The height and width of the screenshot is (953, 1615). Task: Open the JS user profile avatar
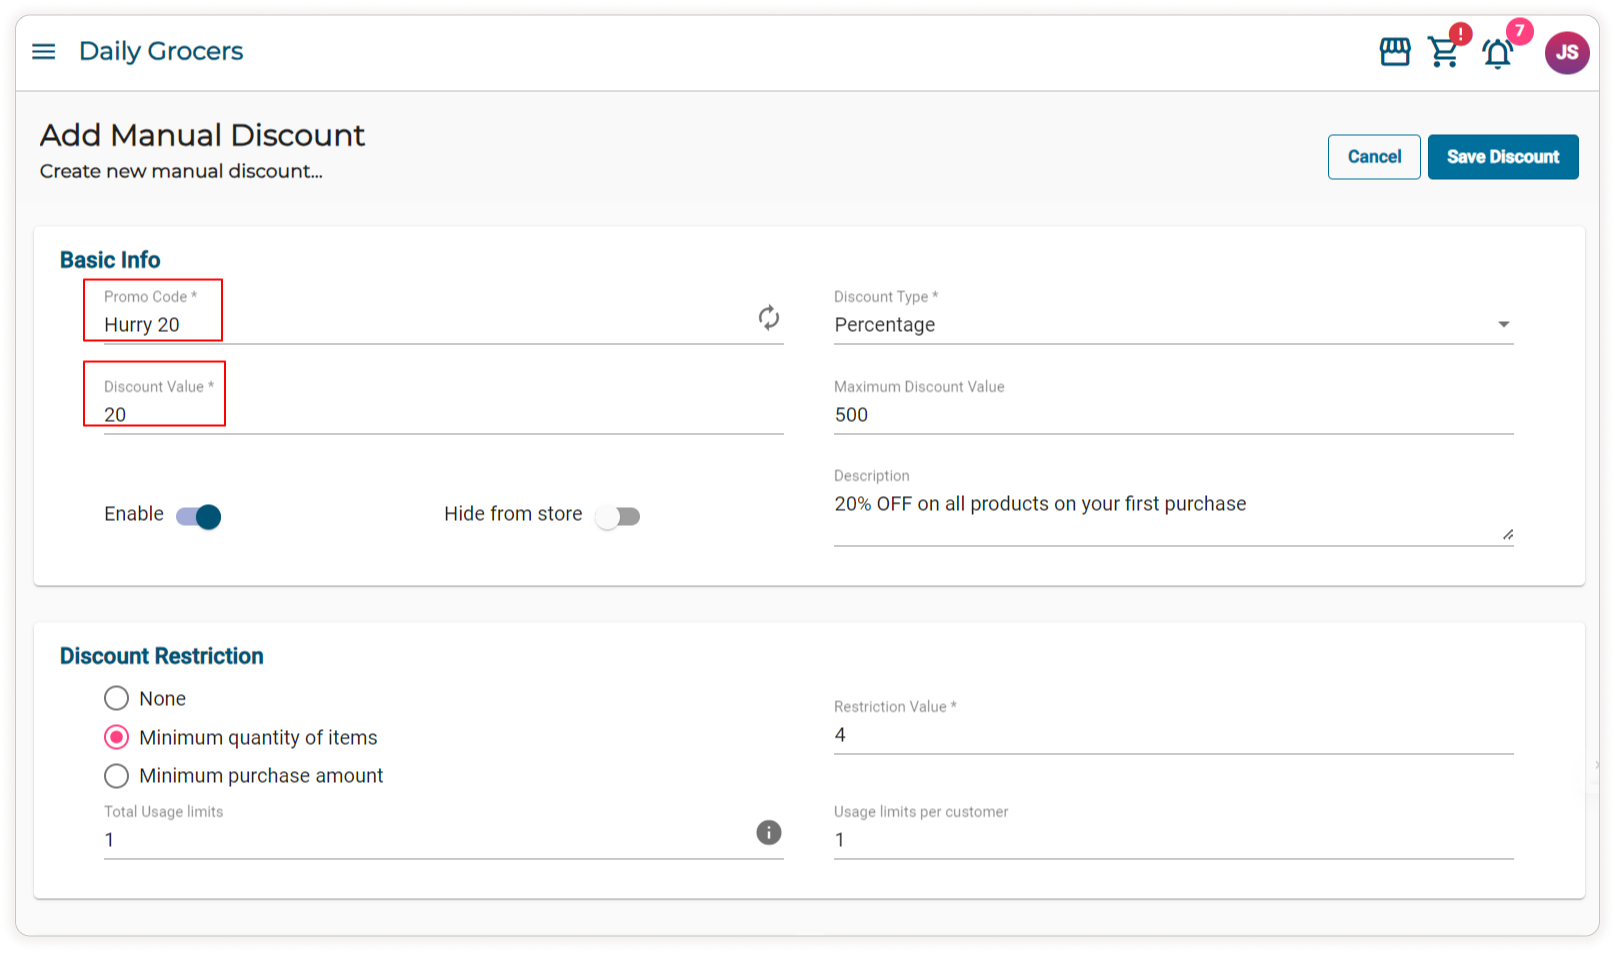[1566, 52]
